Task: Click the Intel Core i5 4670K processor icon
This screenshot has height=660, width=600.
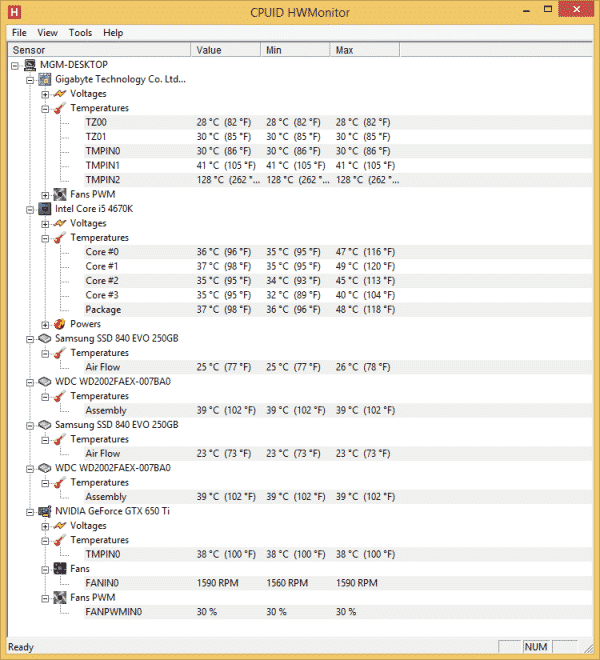Action: point(45,209)
